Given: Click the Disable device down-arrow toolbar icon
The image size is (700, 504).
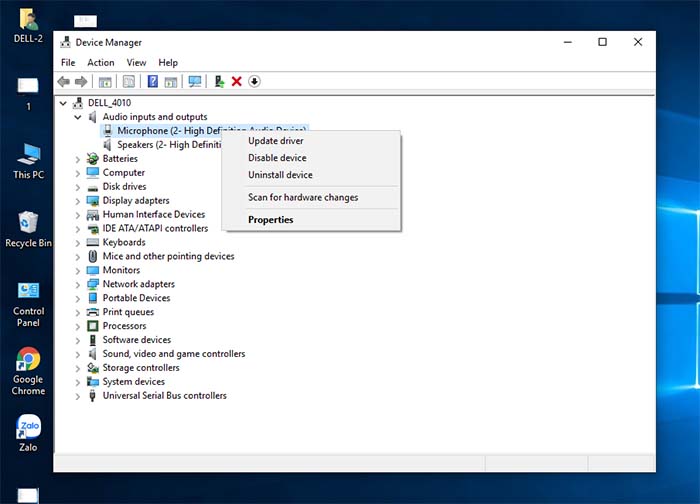Looking at the screenshot, I should [x=254, y=81].
